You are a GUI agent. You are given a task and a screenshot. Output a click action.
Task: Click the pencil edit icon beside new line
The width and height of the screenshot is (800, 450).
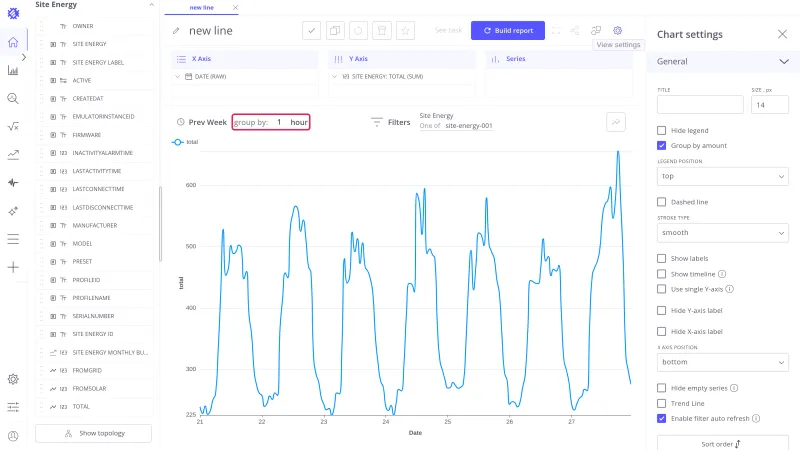coord(176,31)
